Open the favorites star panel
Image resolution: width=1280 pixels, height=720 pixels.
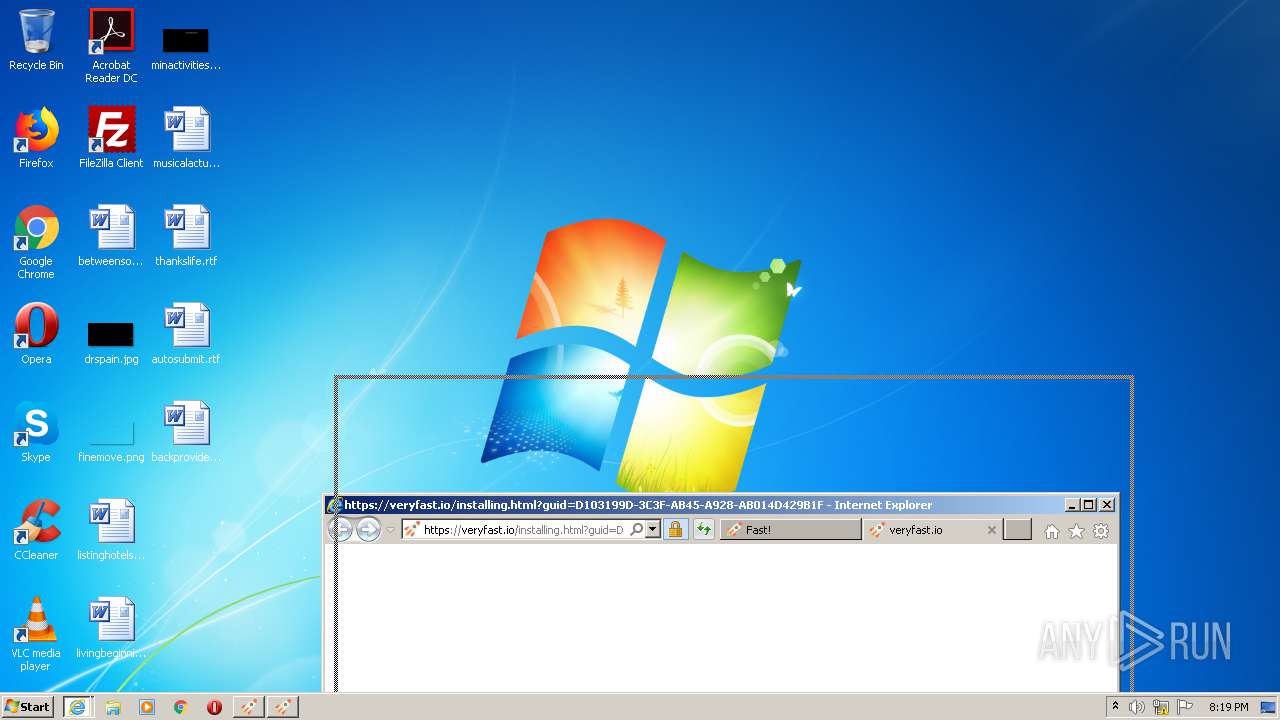click(x=1076, y=531)
